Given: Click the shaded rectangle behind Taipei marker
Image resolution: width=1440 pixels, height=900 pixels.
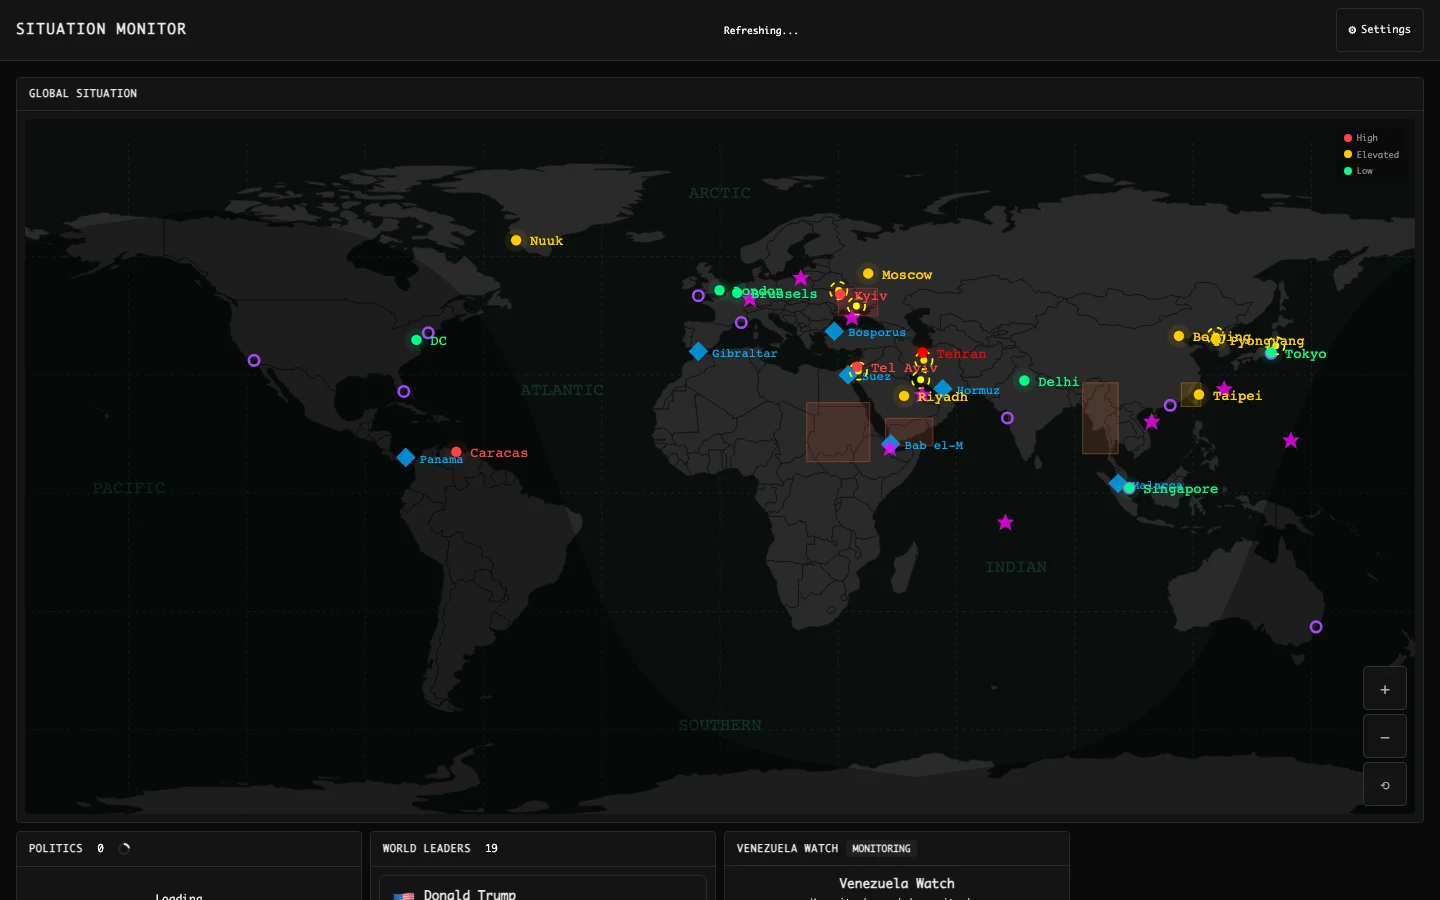Looking at the screenshot, I should click(x=1191, y=395).
